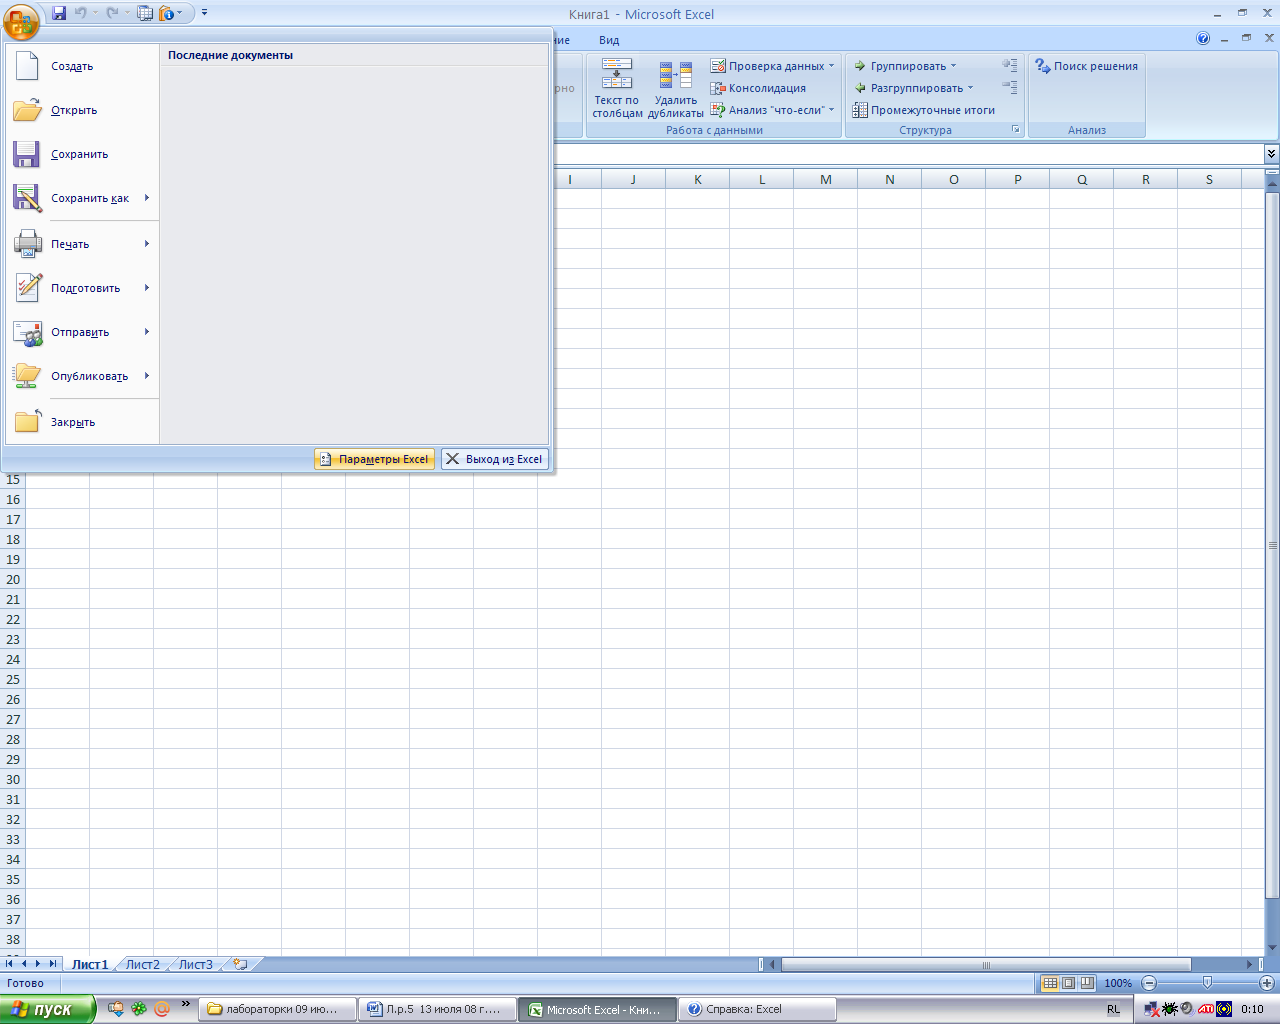Click the Выход из Excel button
The width and height of the screenshot is (1280, 1024).
[x=495, y=459]
